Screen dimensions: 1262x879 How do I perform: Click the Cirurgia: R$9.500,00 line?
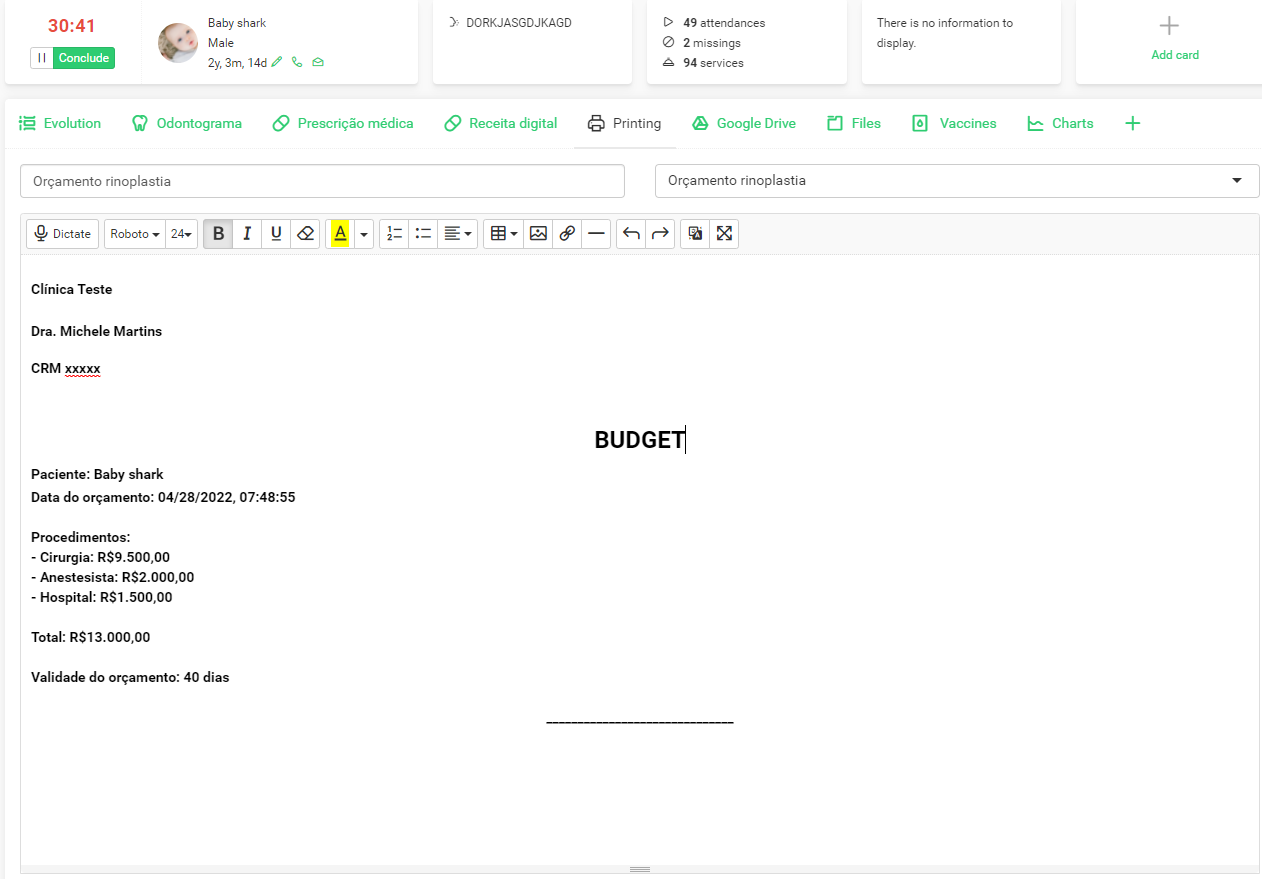coord(101,557)
